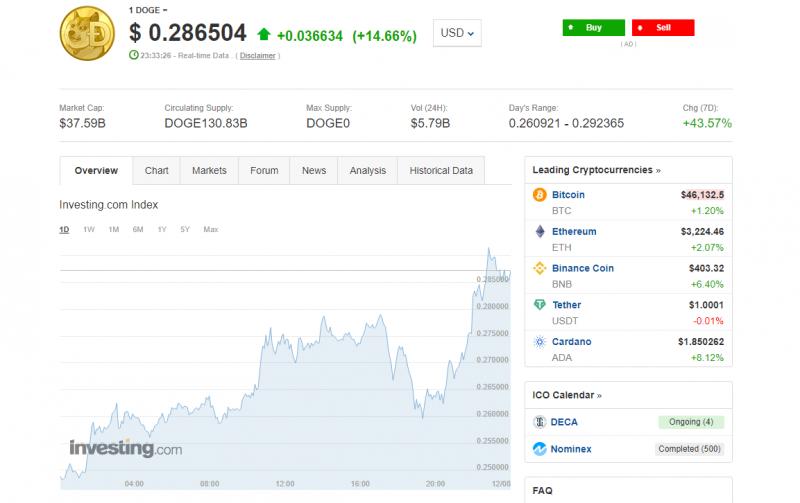
Task: Click the green Buy button
Action: click(x=594, y=28)
